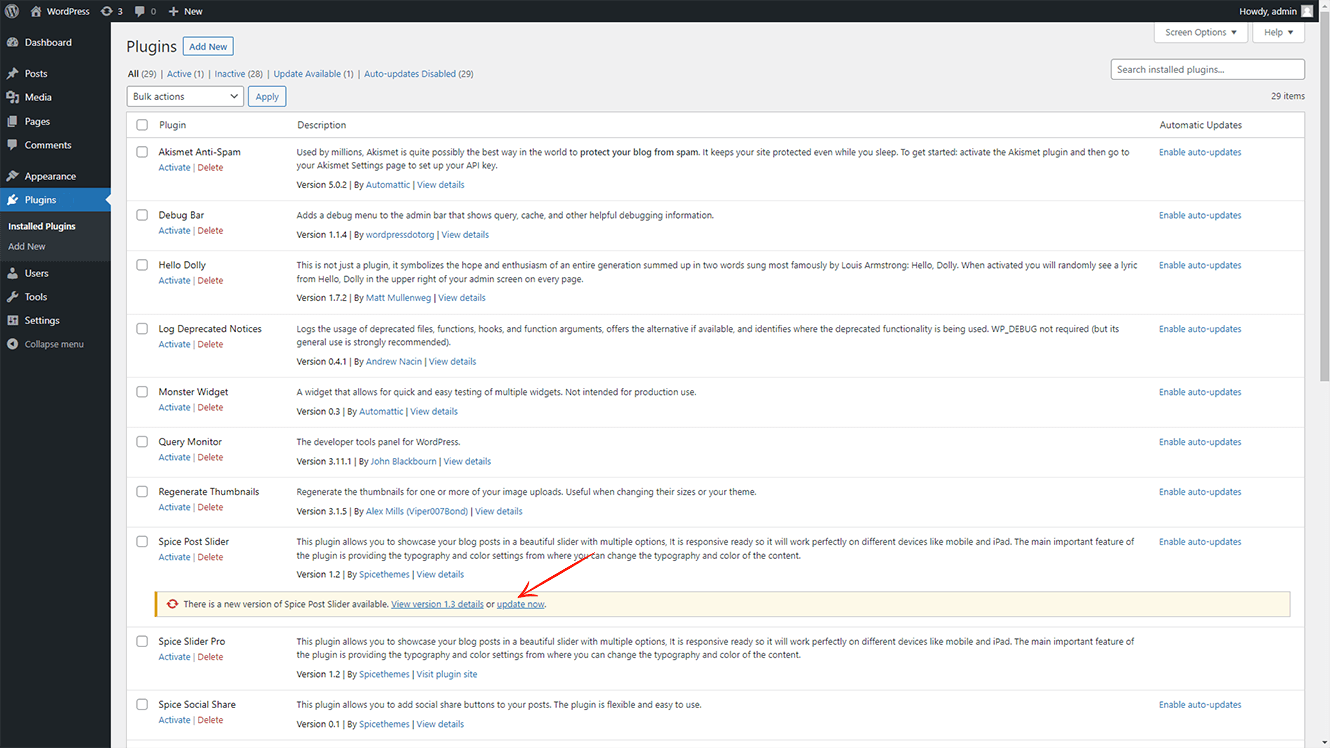Check the Monster Widget checkbox
The width and height of the screenshot is (1330, 748).
[x=142, y=392]
